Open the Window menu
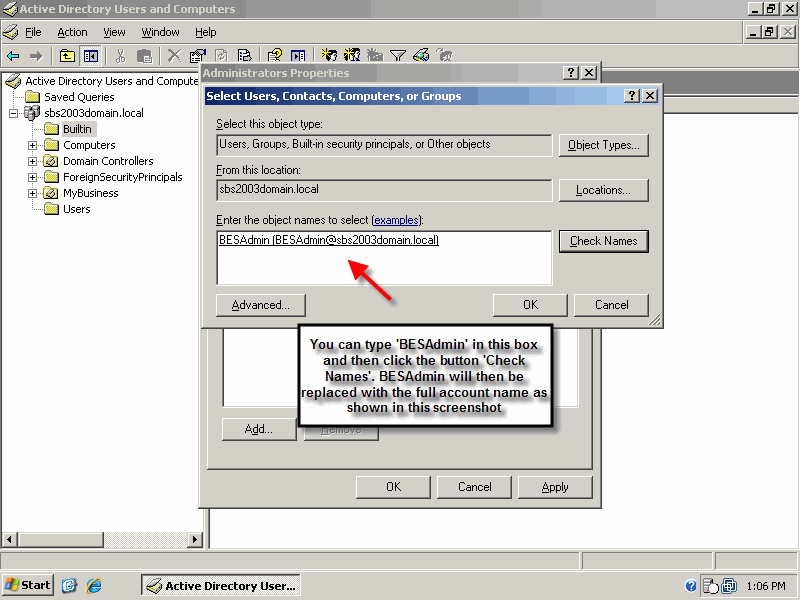 click(x=160, y=32)
